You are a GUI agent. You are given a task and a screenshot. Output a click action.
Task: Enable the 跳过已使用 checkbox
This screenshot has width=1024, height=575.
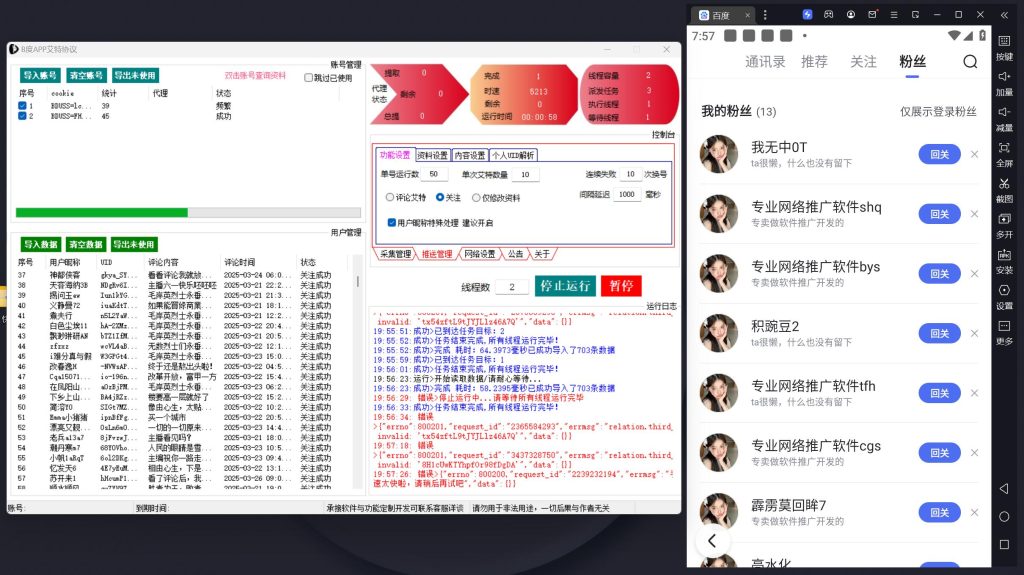click(x=309, y=77)
